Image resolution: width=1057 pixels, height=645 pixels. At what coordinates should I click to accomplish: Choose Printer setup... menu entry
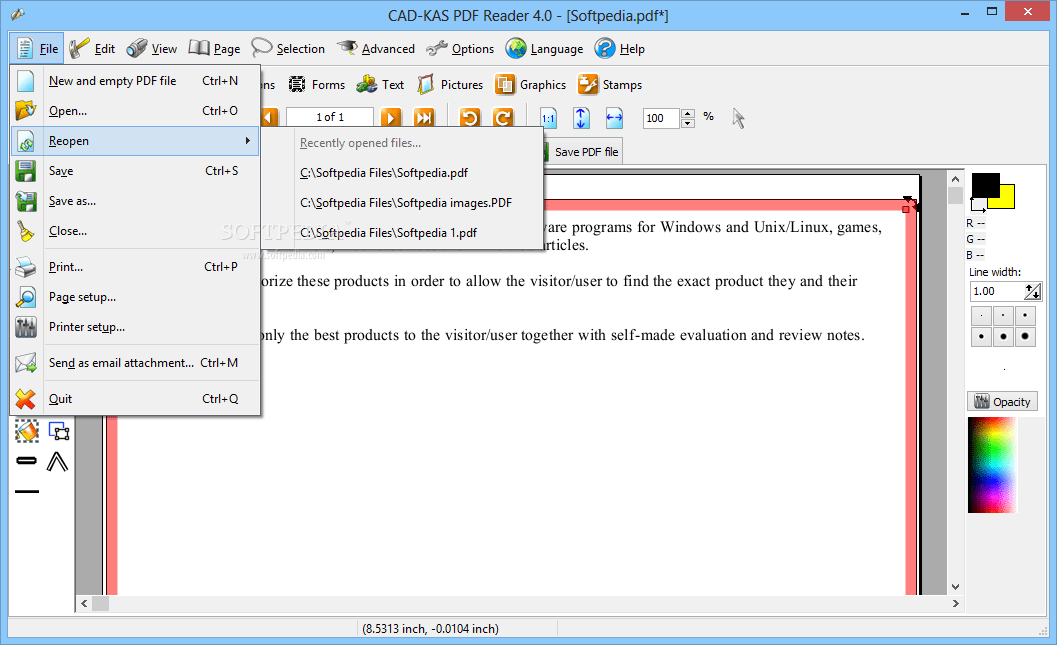135,327
